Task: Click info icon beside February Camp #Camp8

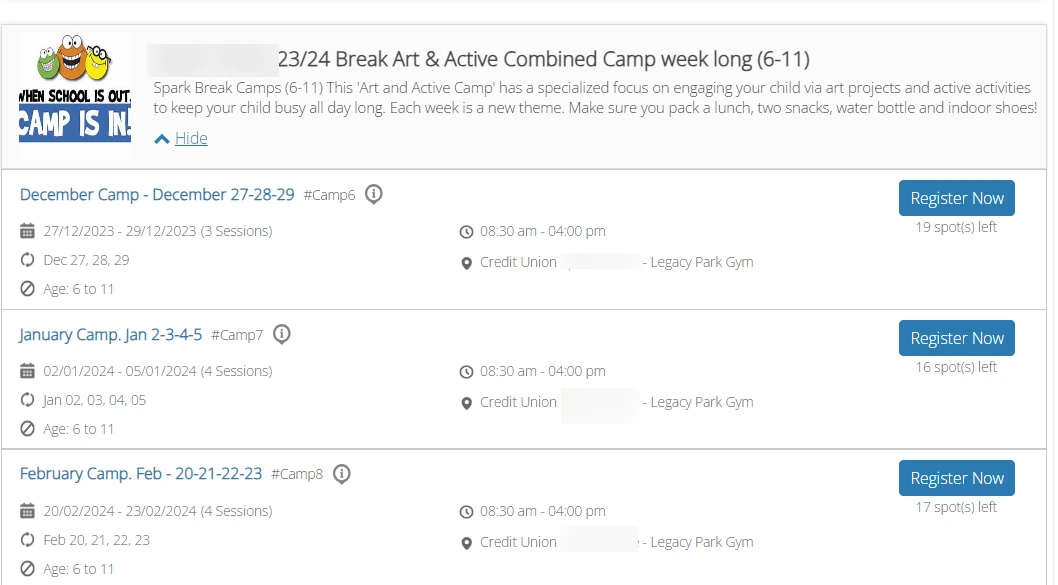Action: pos(342,474)
